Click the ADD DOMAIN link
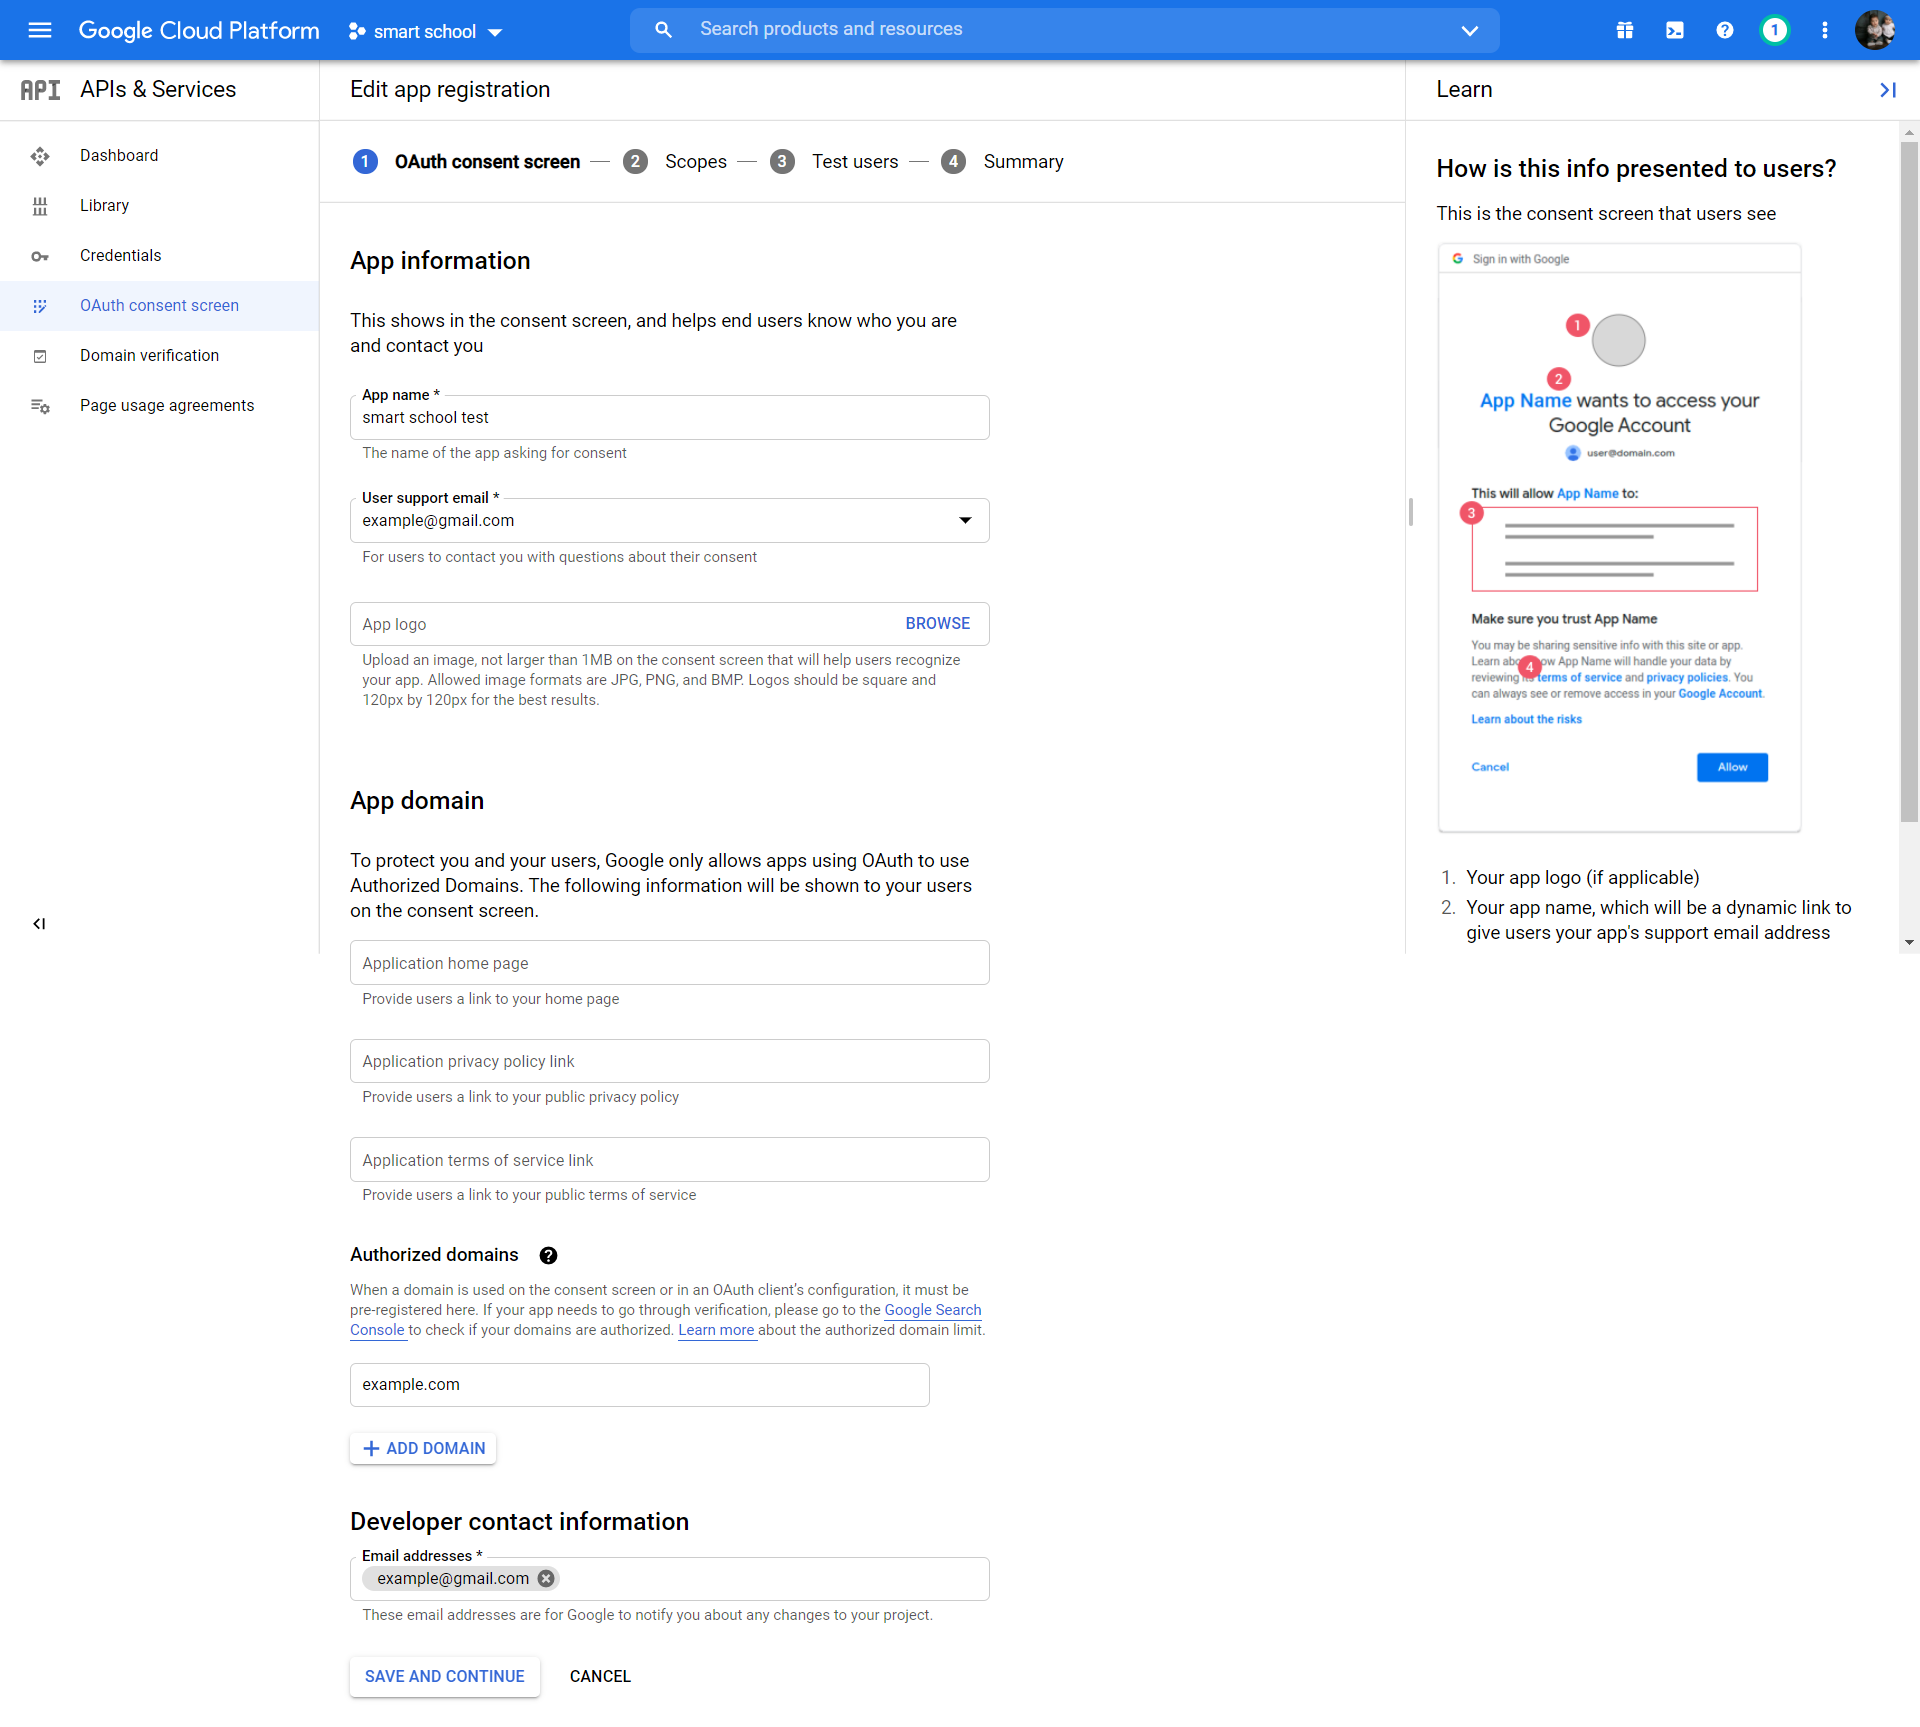This screenshot has height=1727, width=1920. point(423,1447)
